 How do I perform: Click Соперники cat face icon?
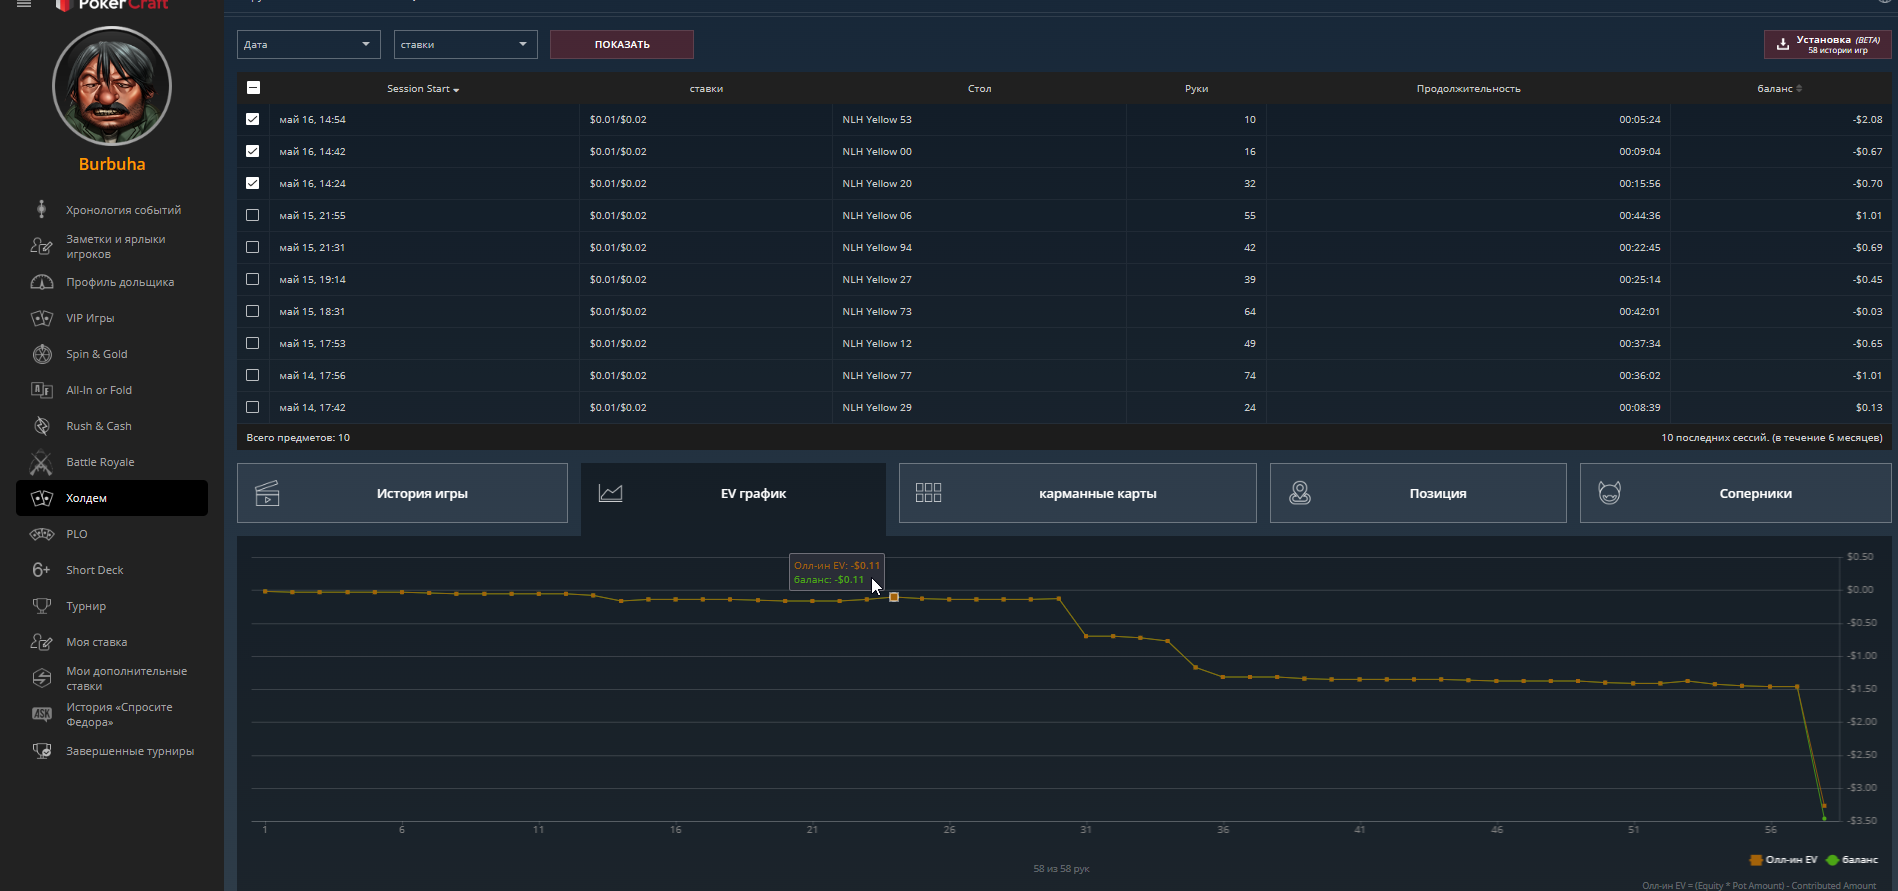pos(1609,493)
